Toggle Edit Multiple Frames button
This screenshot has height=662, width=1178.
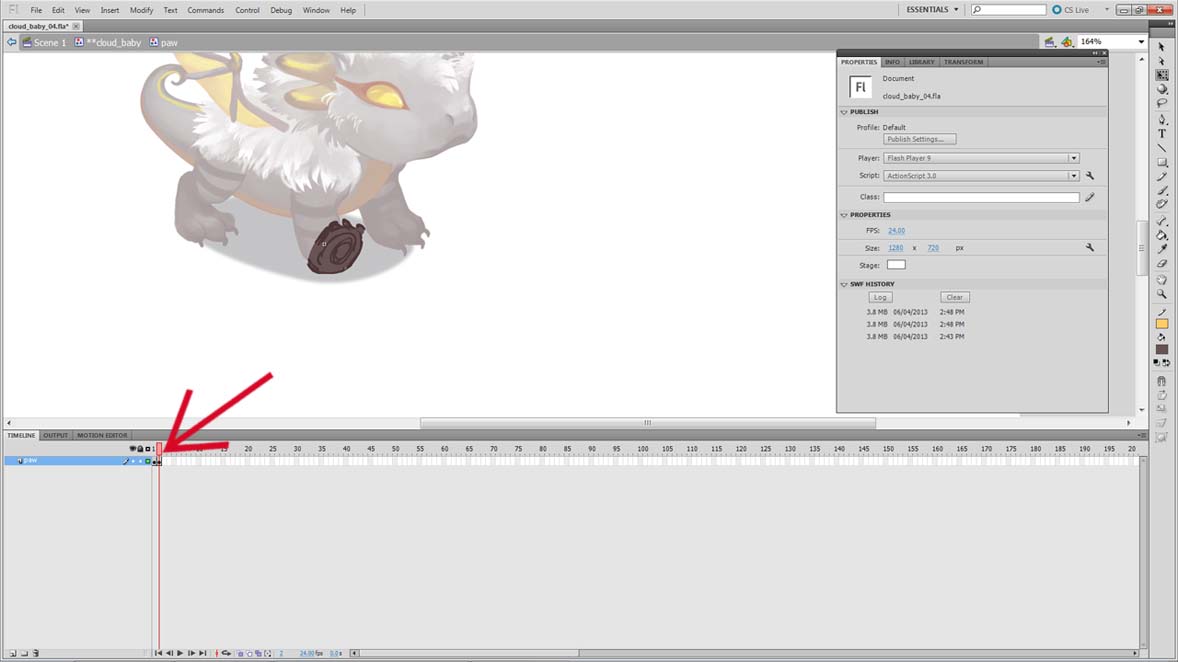click(258, 654)
